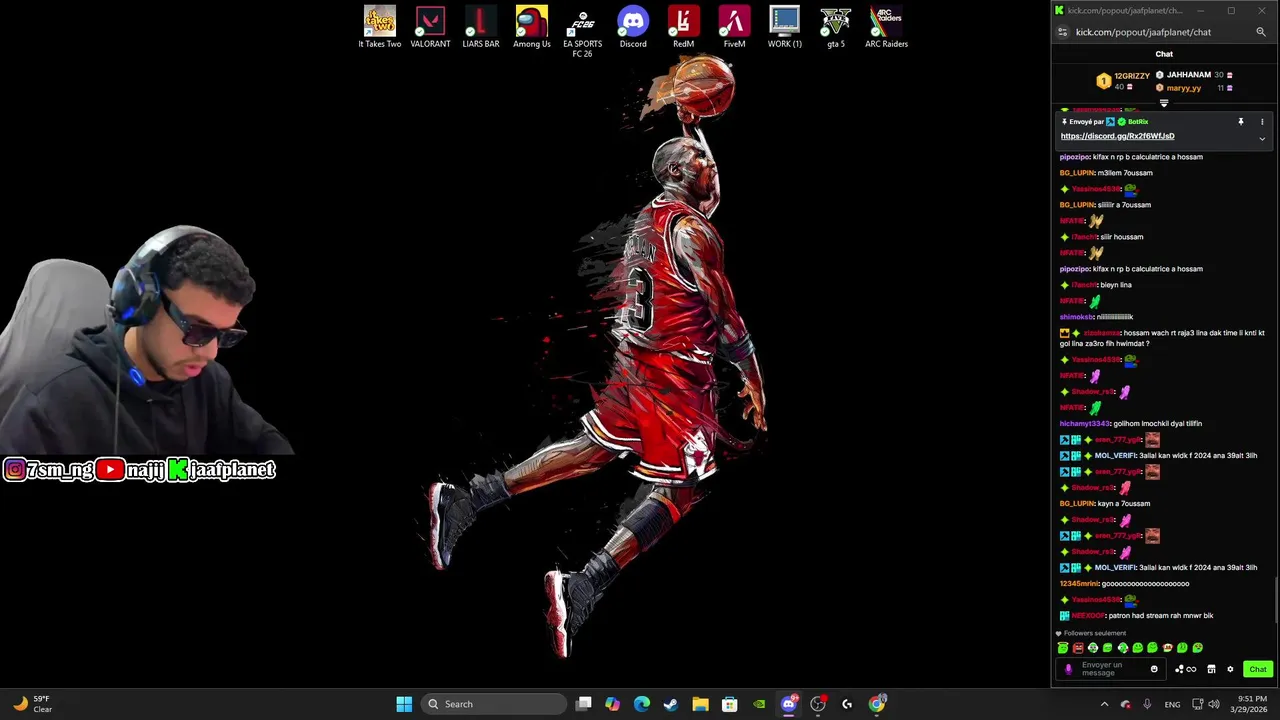1280x720 pixels.
Task: Open the clock showing 9:51 PM
Action: click(x=1248, y=704)
